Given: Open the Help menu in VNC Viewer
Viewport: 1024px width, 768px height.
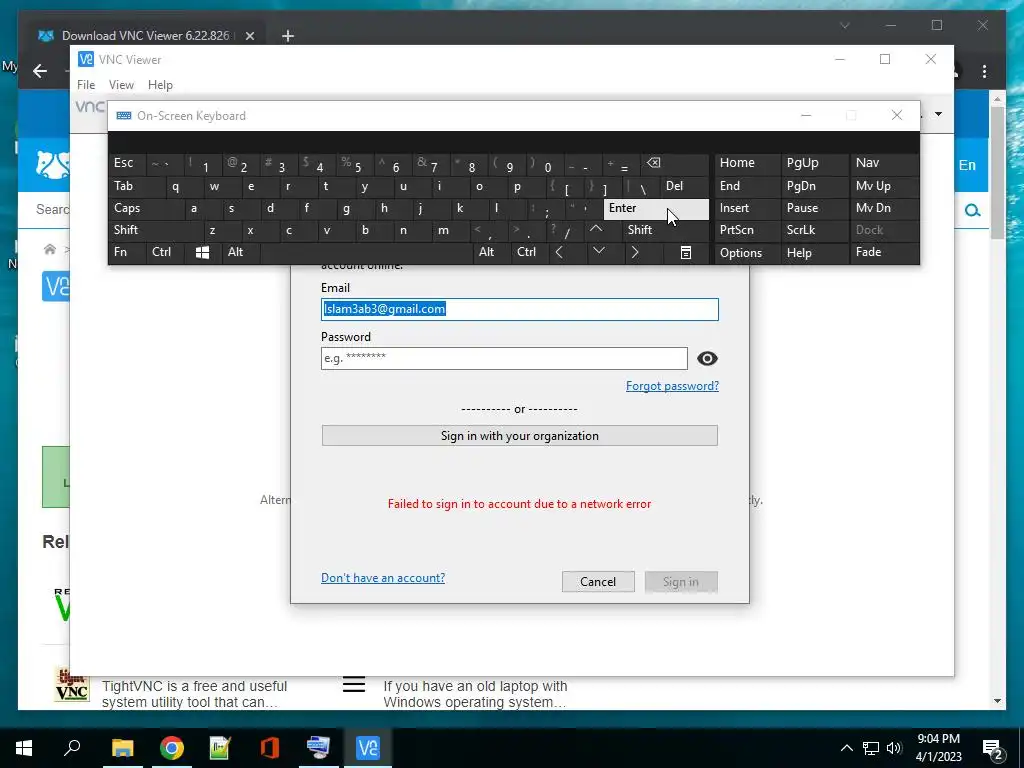Looking at the screenshot, I should pyautogui.click(x=160, y=85).
